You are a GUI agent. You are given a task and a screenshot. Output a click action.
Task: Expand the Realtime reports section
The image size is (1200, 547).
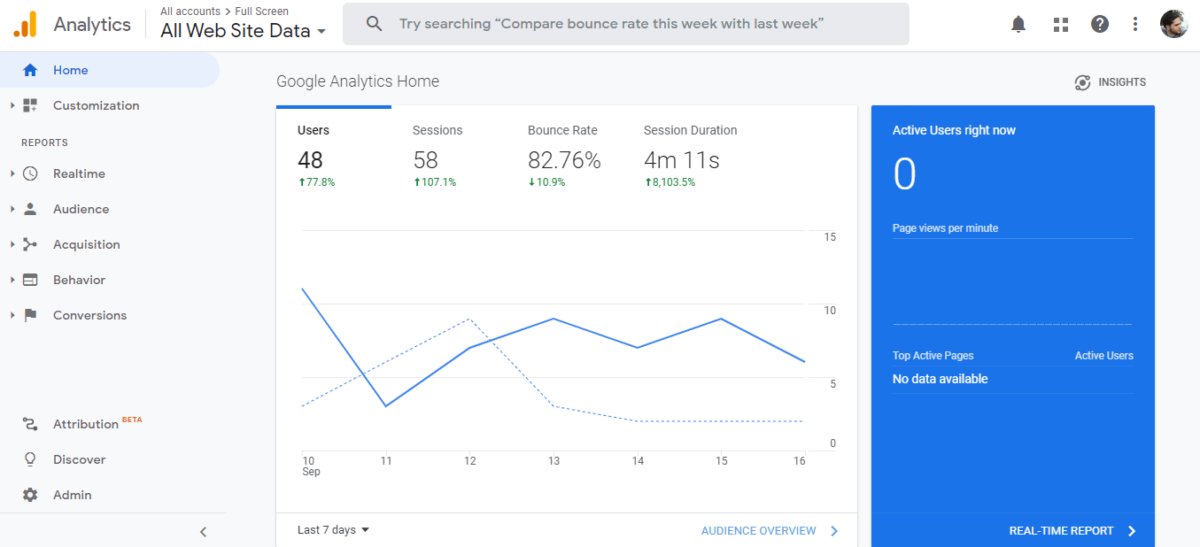point(78,174)
